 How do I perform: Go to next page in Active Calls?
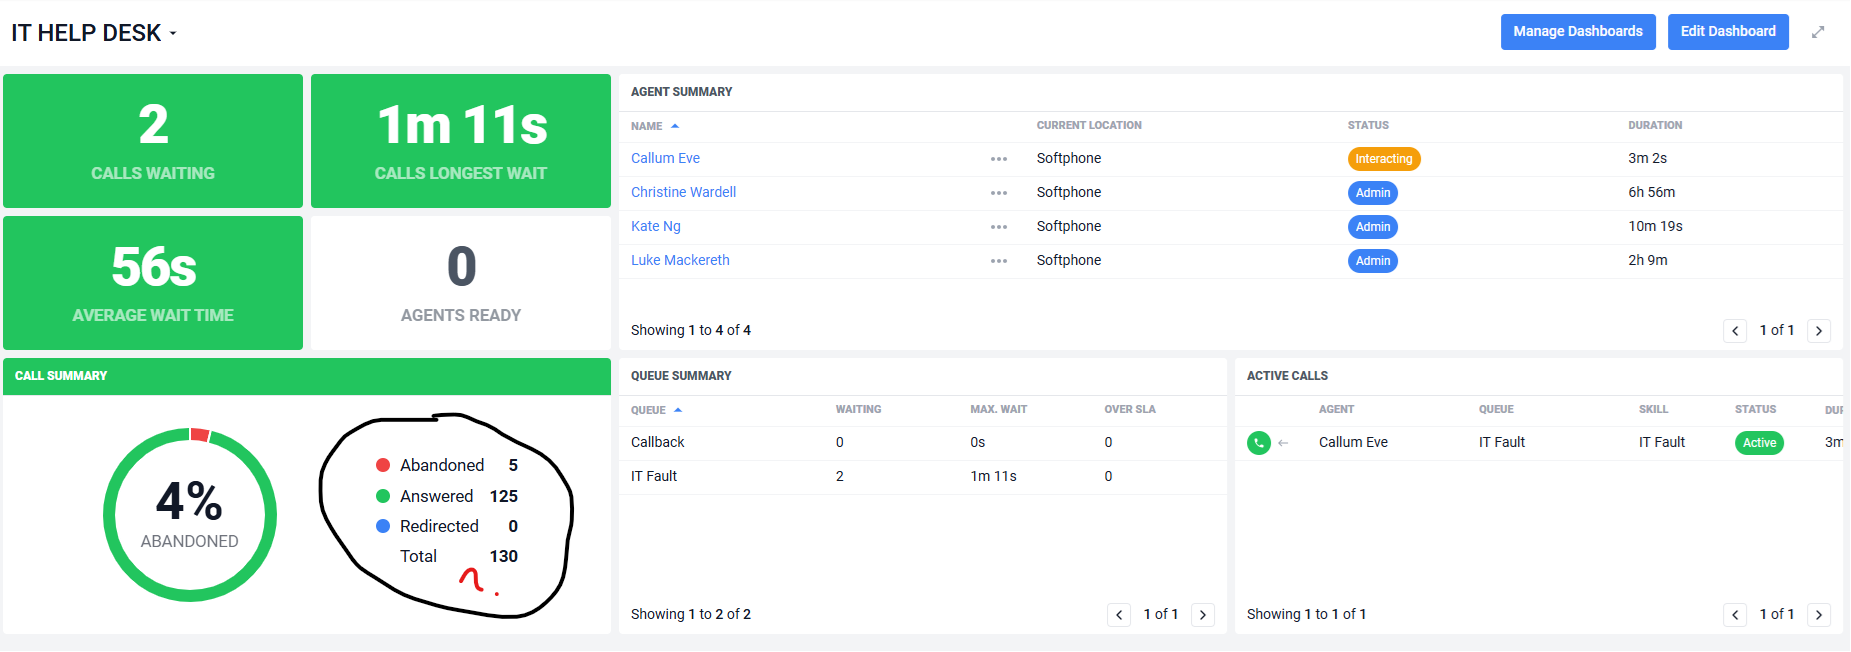click(x=1818, y=615)
